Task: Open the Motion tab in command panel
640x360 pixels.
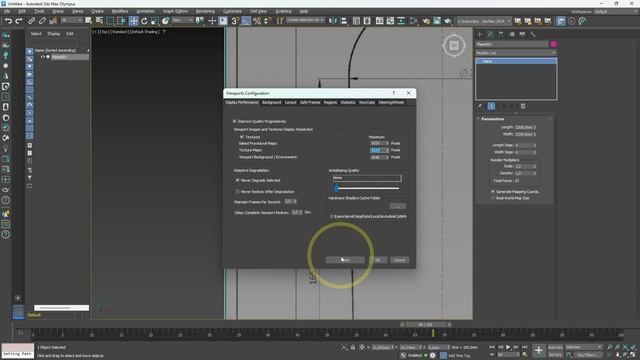Action: coord(512,34)
